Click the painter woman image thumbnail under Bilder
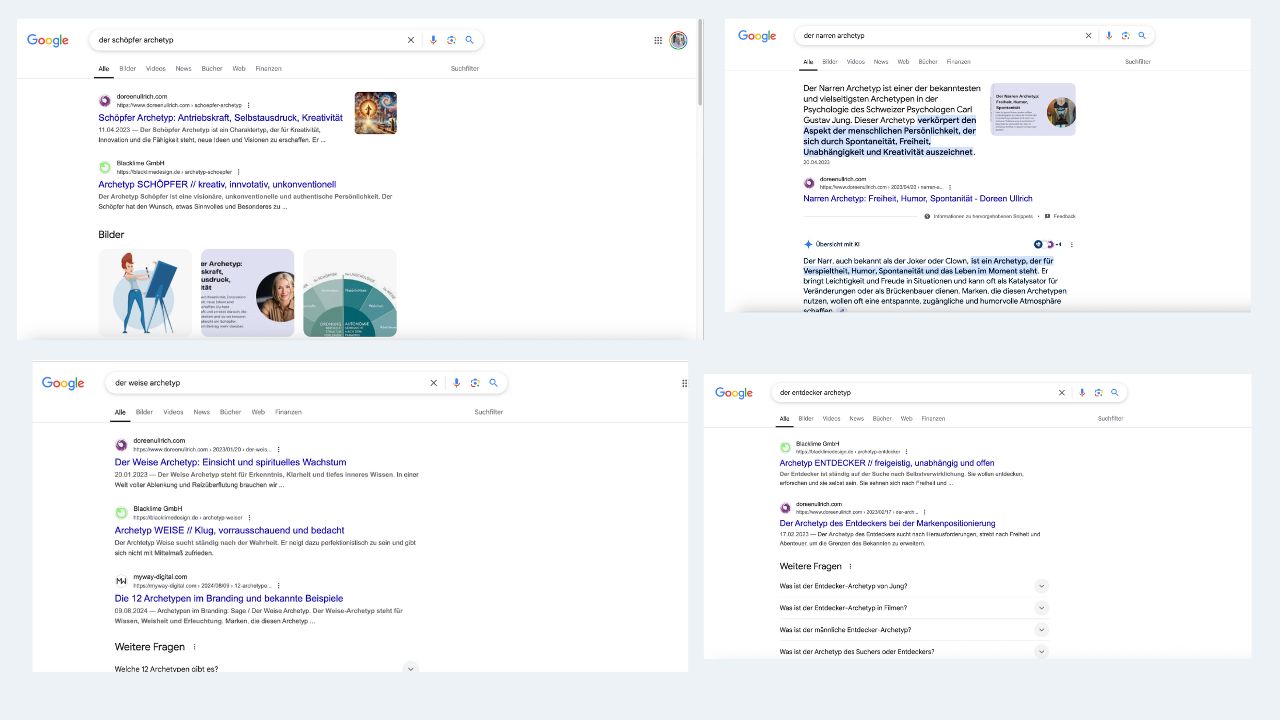 (x=145, y=292)
